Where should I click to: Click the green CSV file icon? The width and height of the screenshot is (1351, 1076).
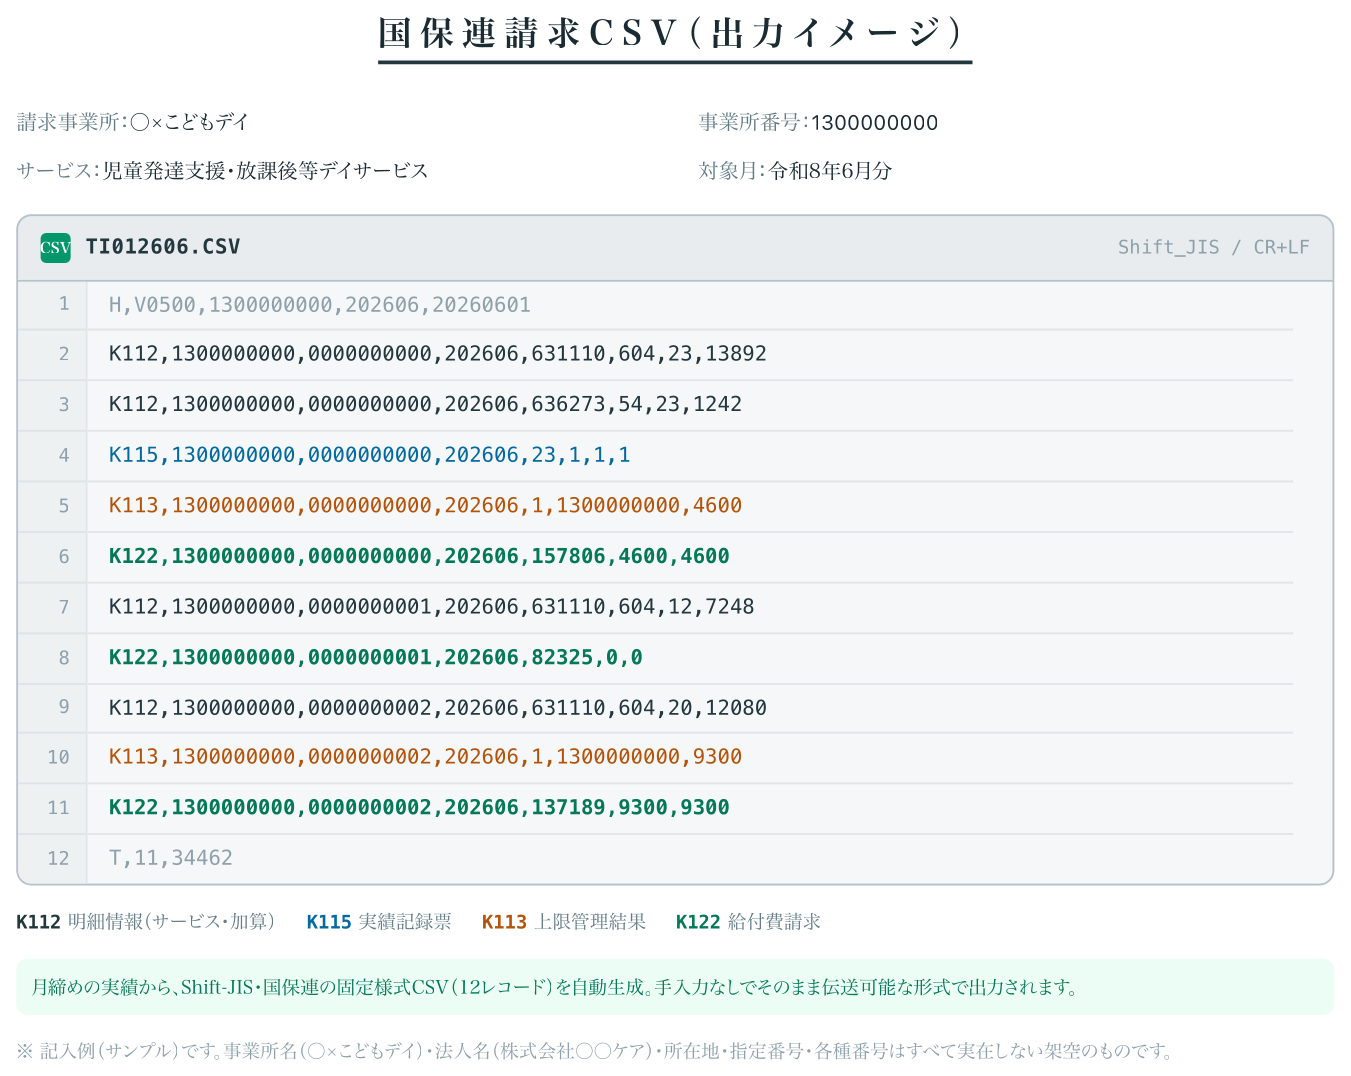55,248
